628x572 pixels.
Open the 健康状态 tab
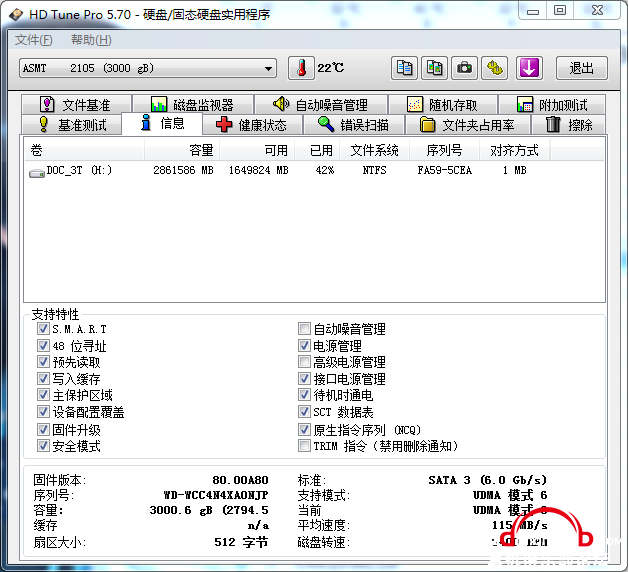point(252,125)
